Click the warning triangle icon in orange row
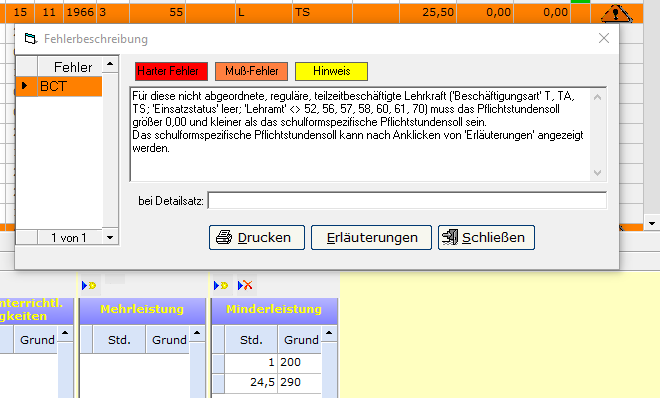 coord(616,13)
